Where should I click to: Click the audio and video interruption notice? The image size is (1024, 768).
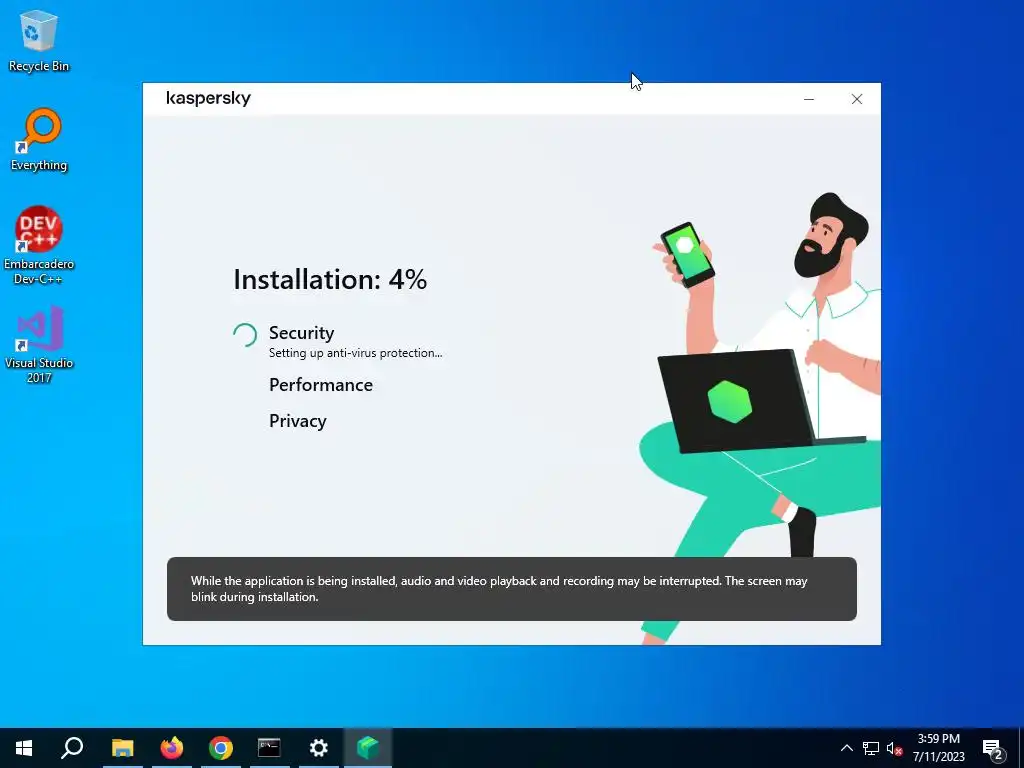(x=511, y=589)
